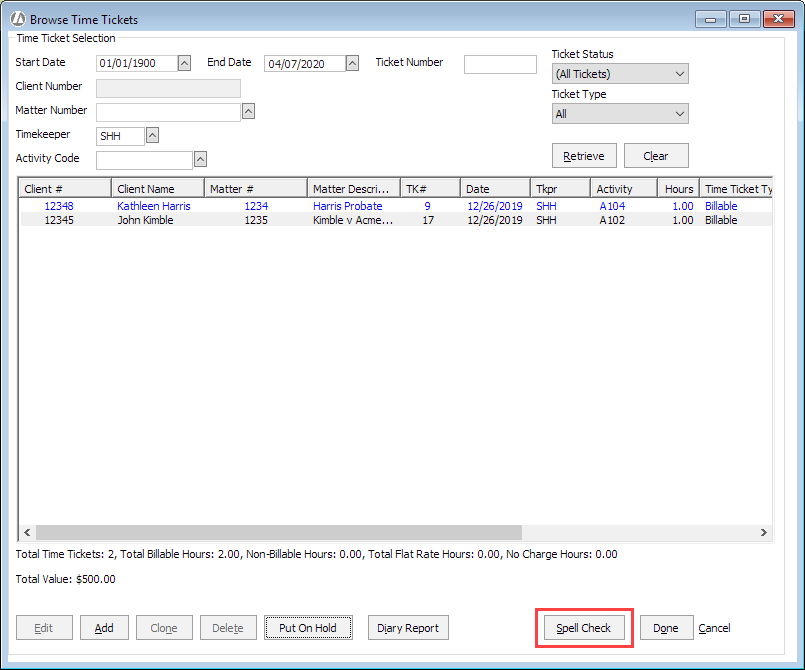Screen dimensions: 805x670
Task: Click the Client Number field
Action: [x=168, y=88]
